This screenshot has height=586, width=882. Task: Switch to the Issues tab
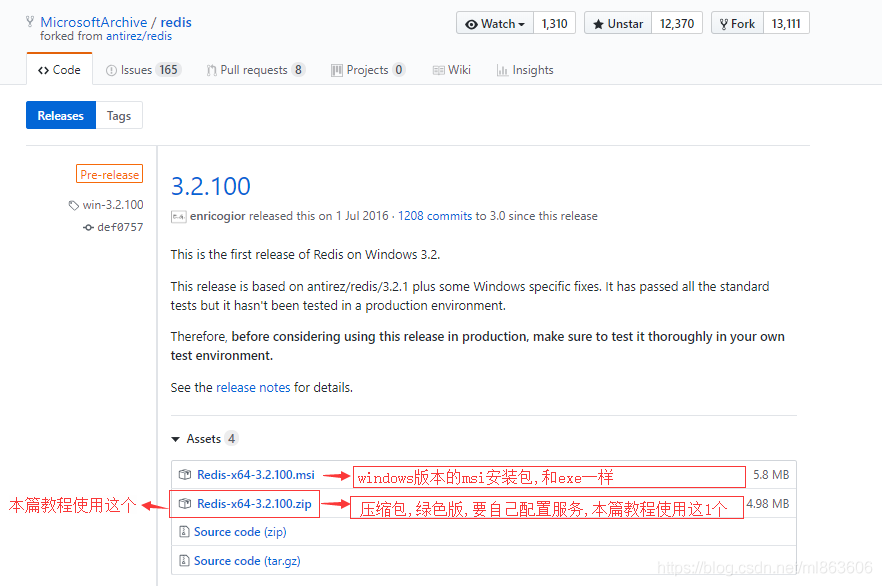point(143,70)
